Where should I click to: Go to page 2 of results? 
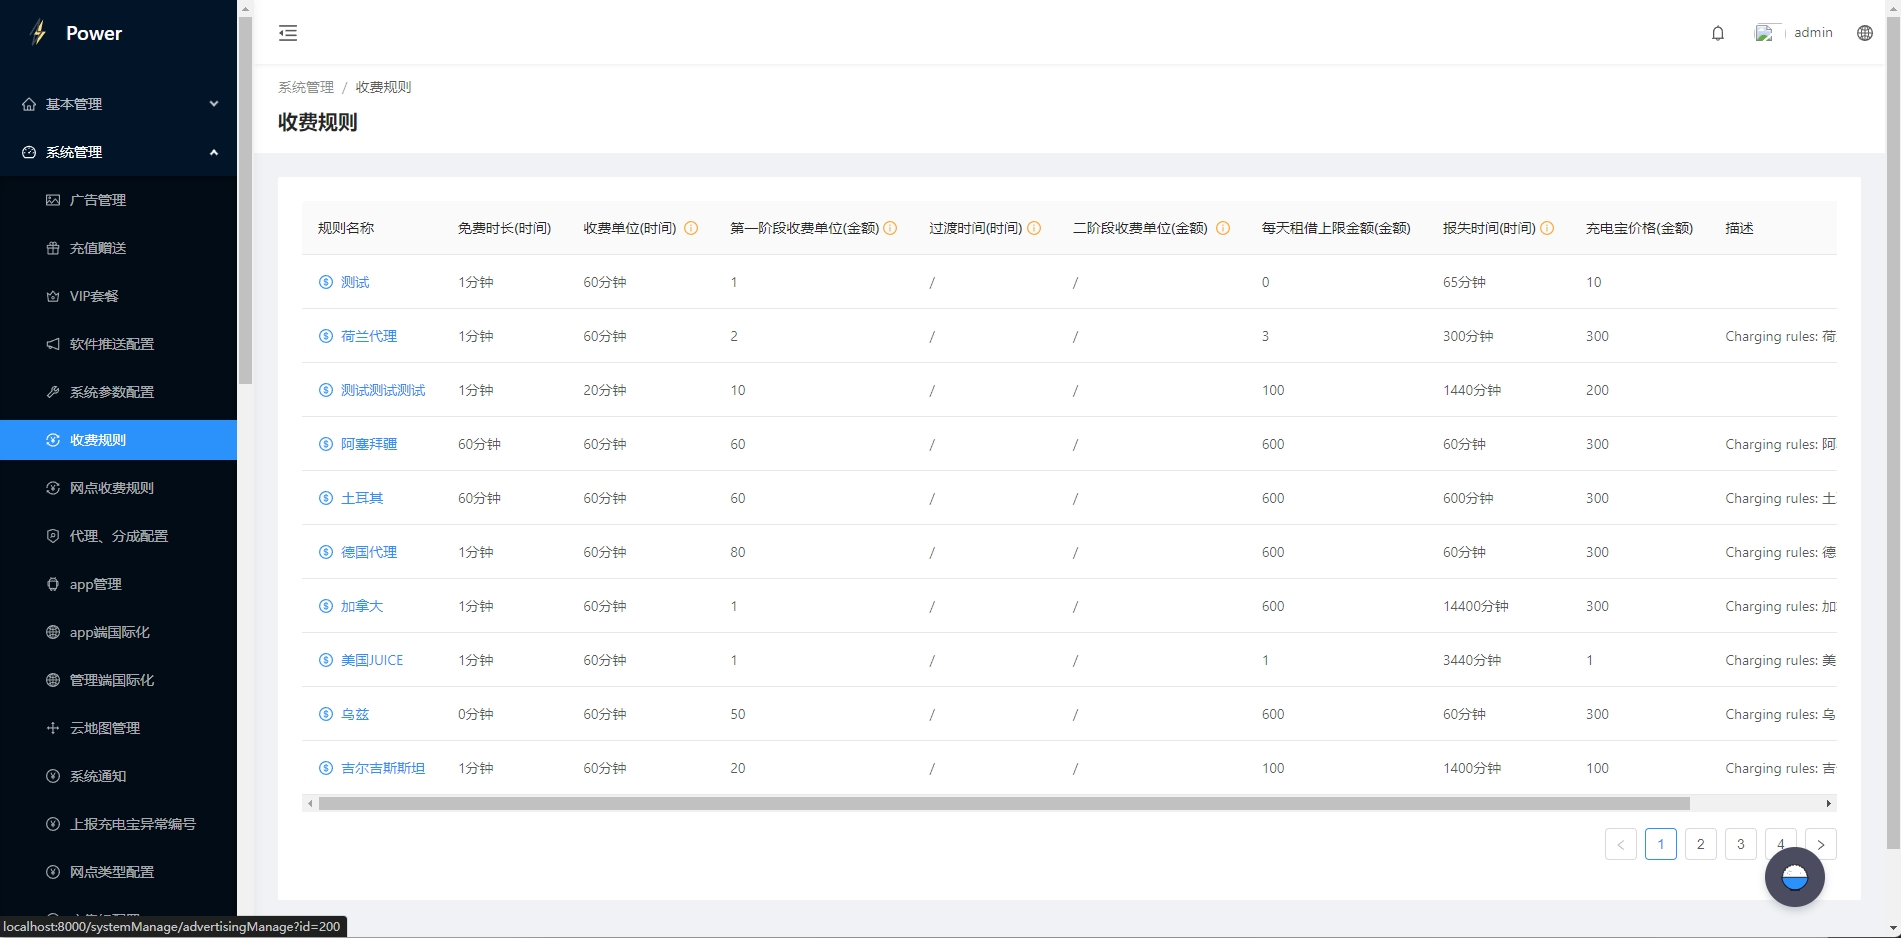[1701, 844]
